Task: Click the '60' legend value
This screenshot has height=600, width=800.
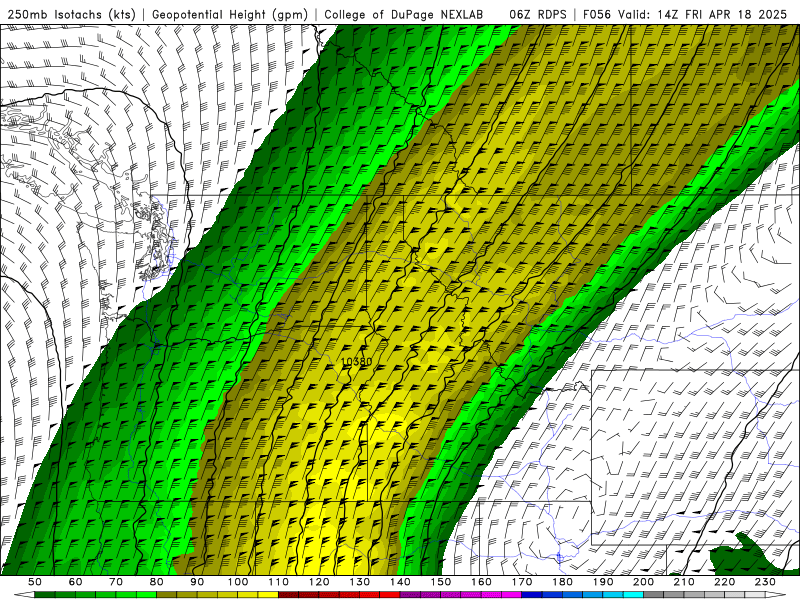Action: tap(76, 582)
